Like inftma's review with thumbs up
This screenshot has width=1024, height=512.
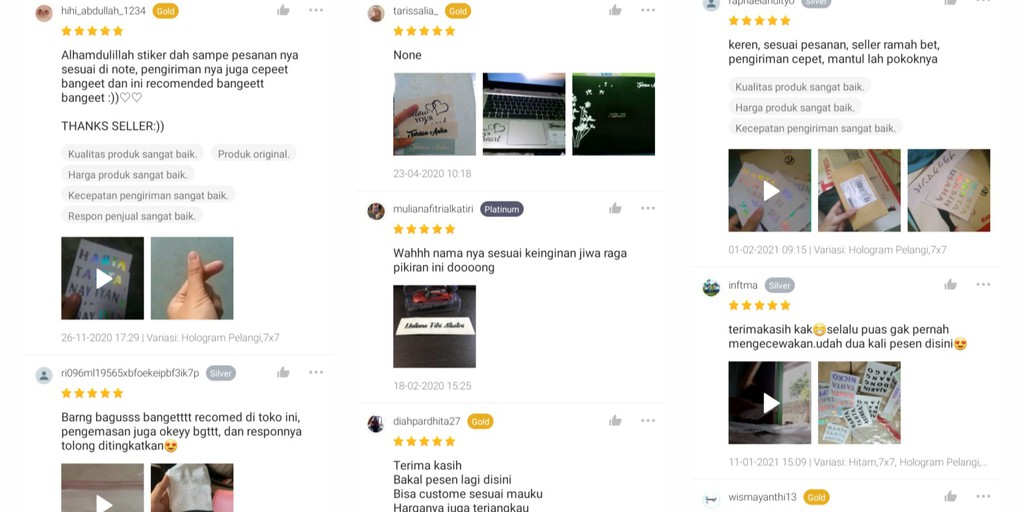pos(950,284)
